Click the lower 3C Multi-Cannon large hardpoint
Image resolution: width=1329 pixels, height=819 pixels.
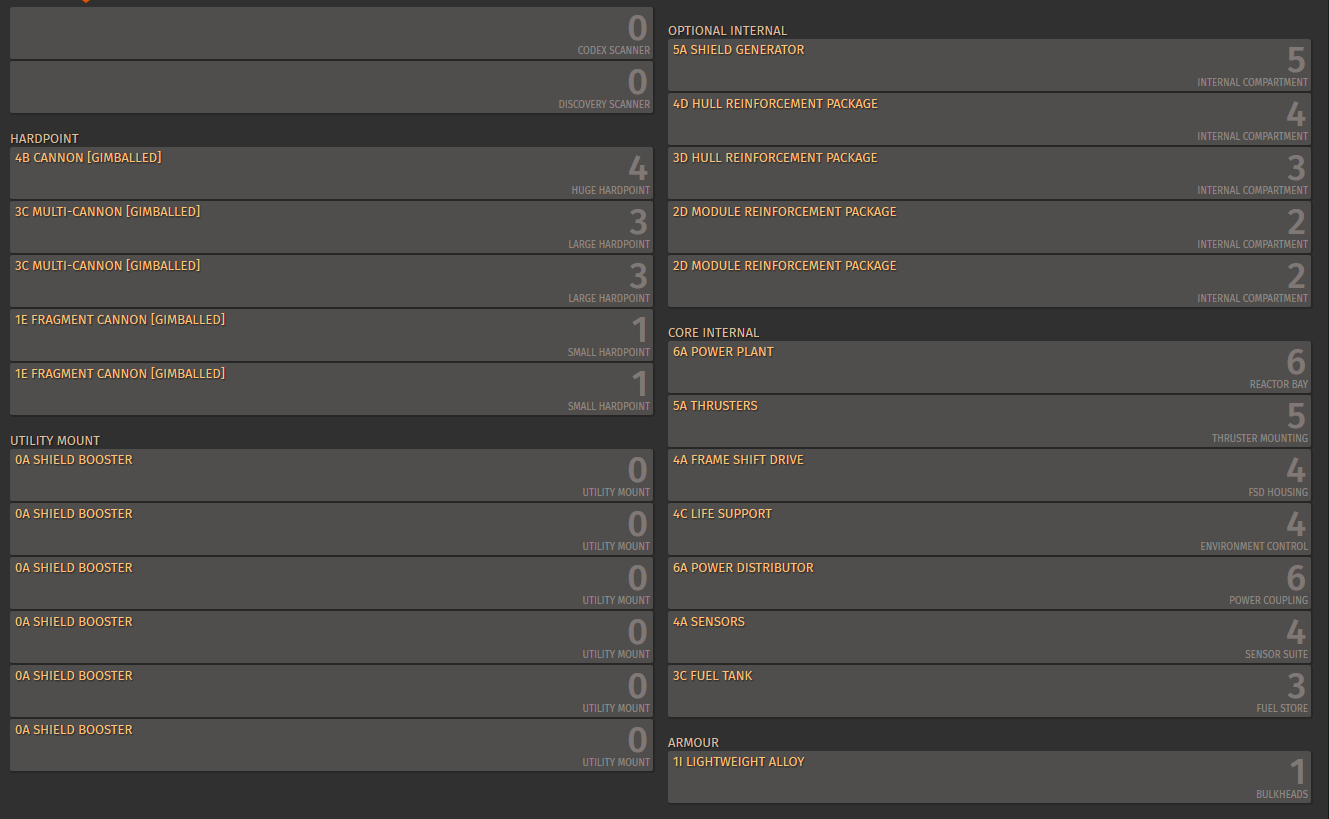pos(331,281)
